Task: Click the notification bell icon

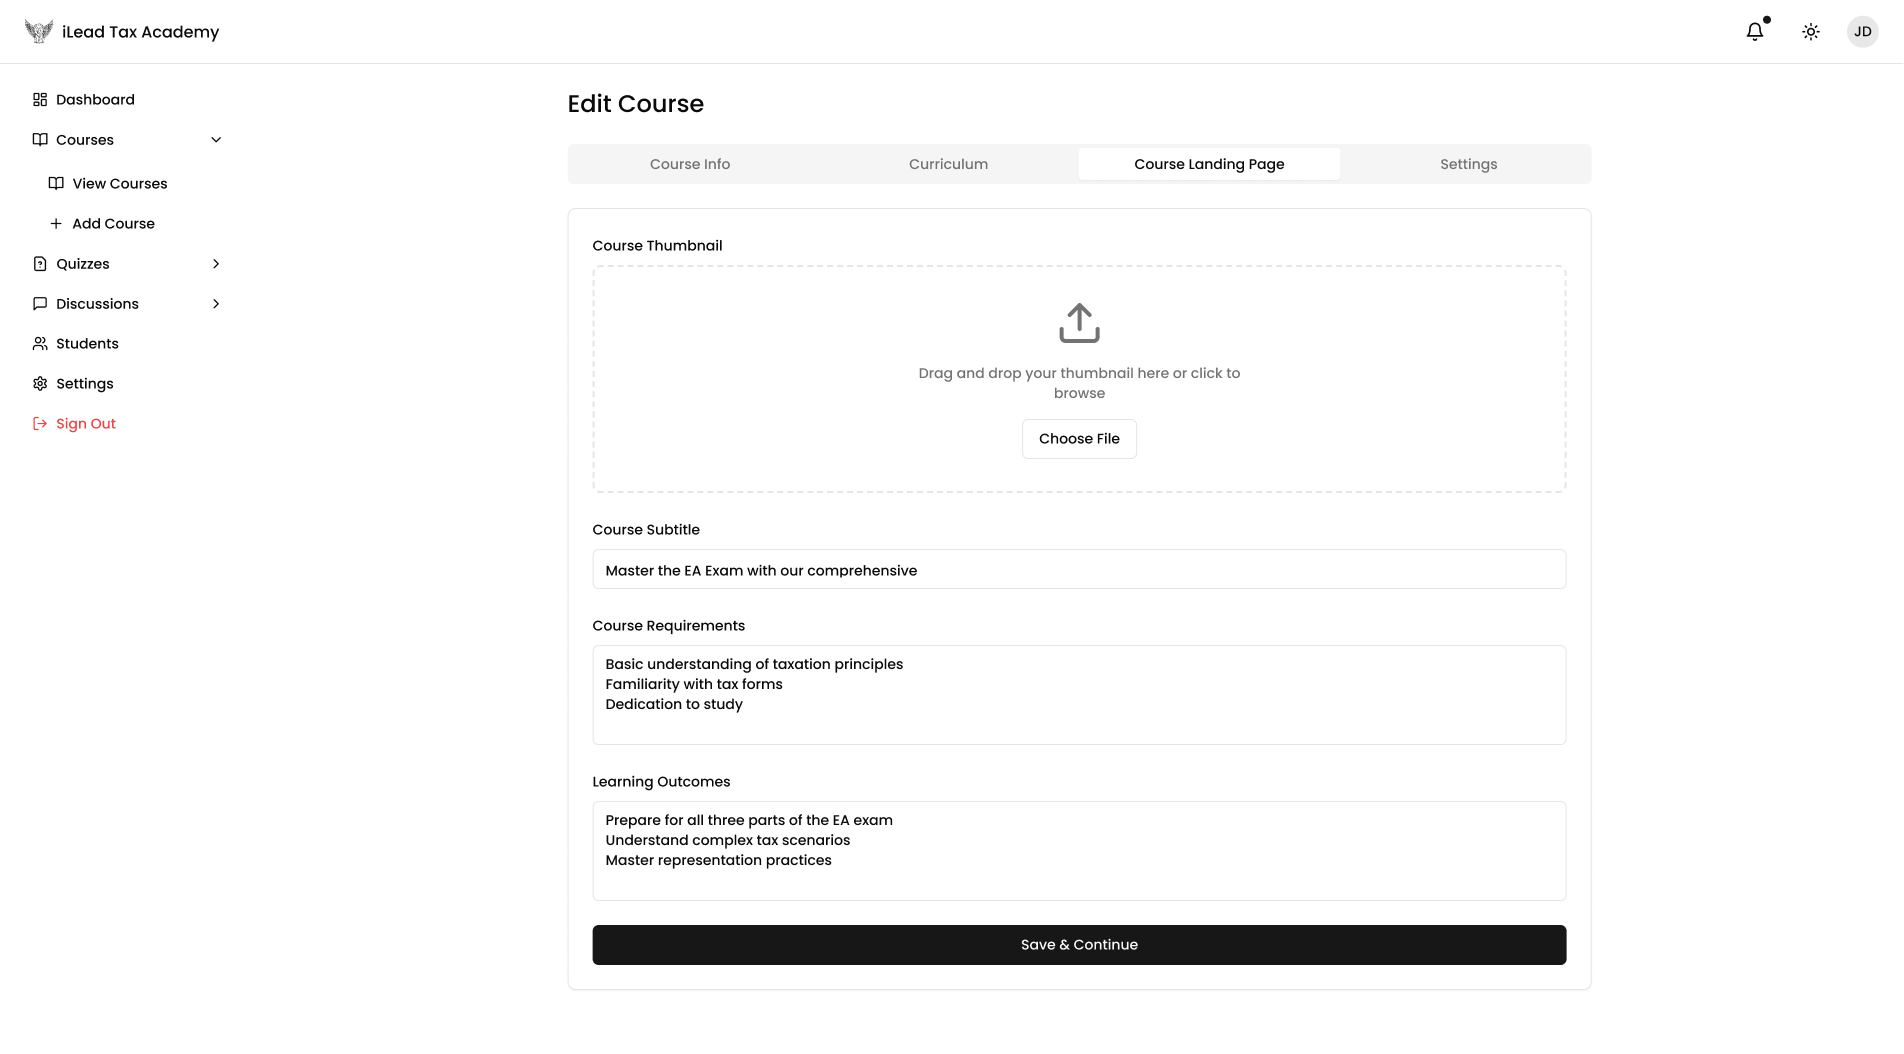Action: (x=1755, y=32)
